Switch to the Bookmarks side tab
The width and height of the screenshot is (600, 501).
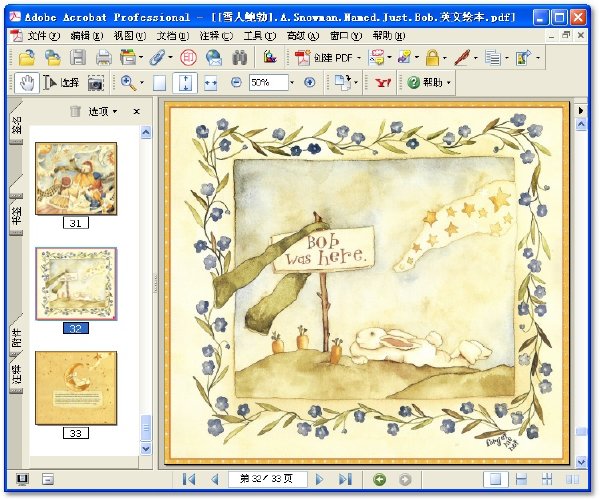point(16,216)
